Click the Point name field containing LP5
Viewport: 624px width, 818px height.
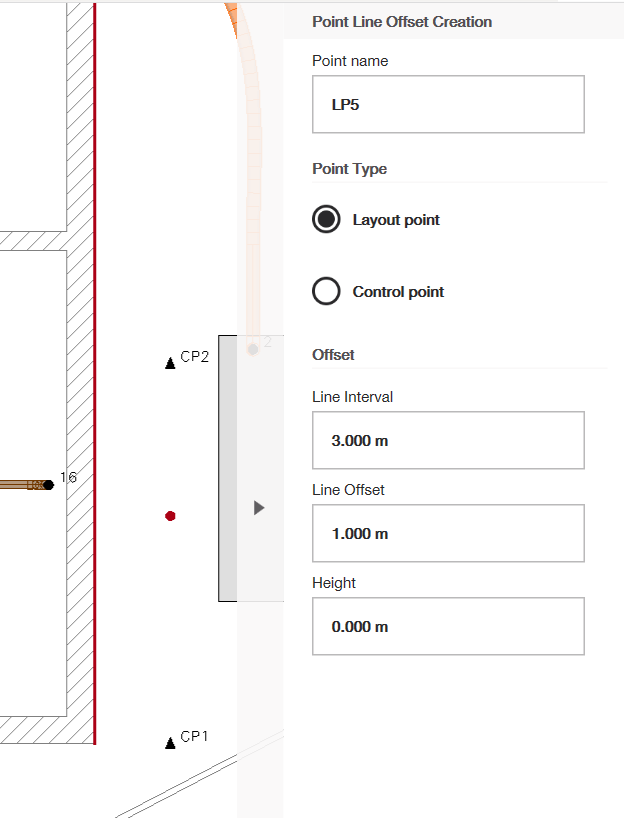[448, 104]
